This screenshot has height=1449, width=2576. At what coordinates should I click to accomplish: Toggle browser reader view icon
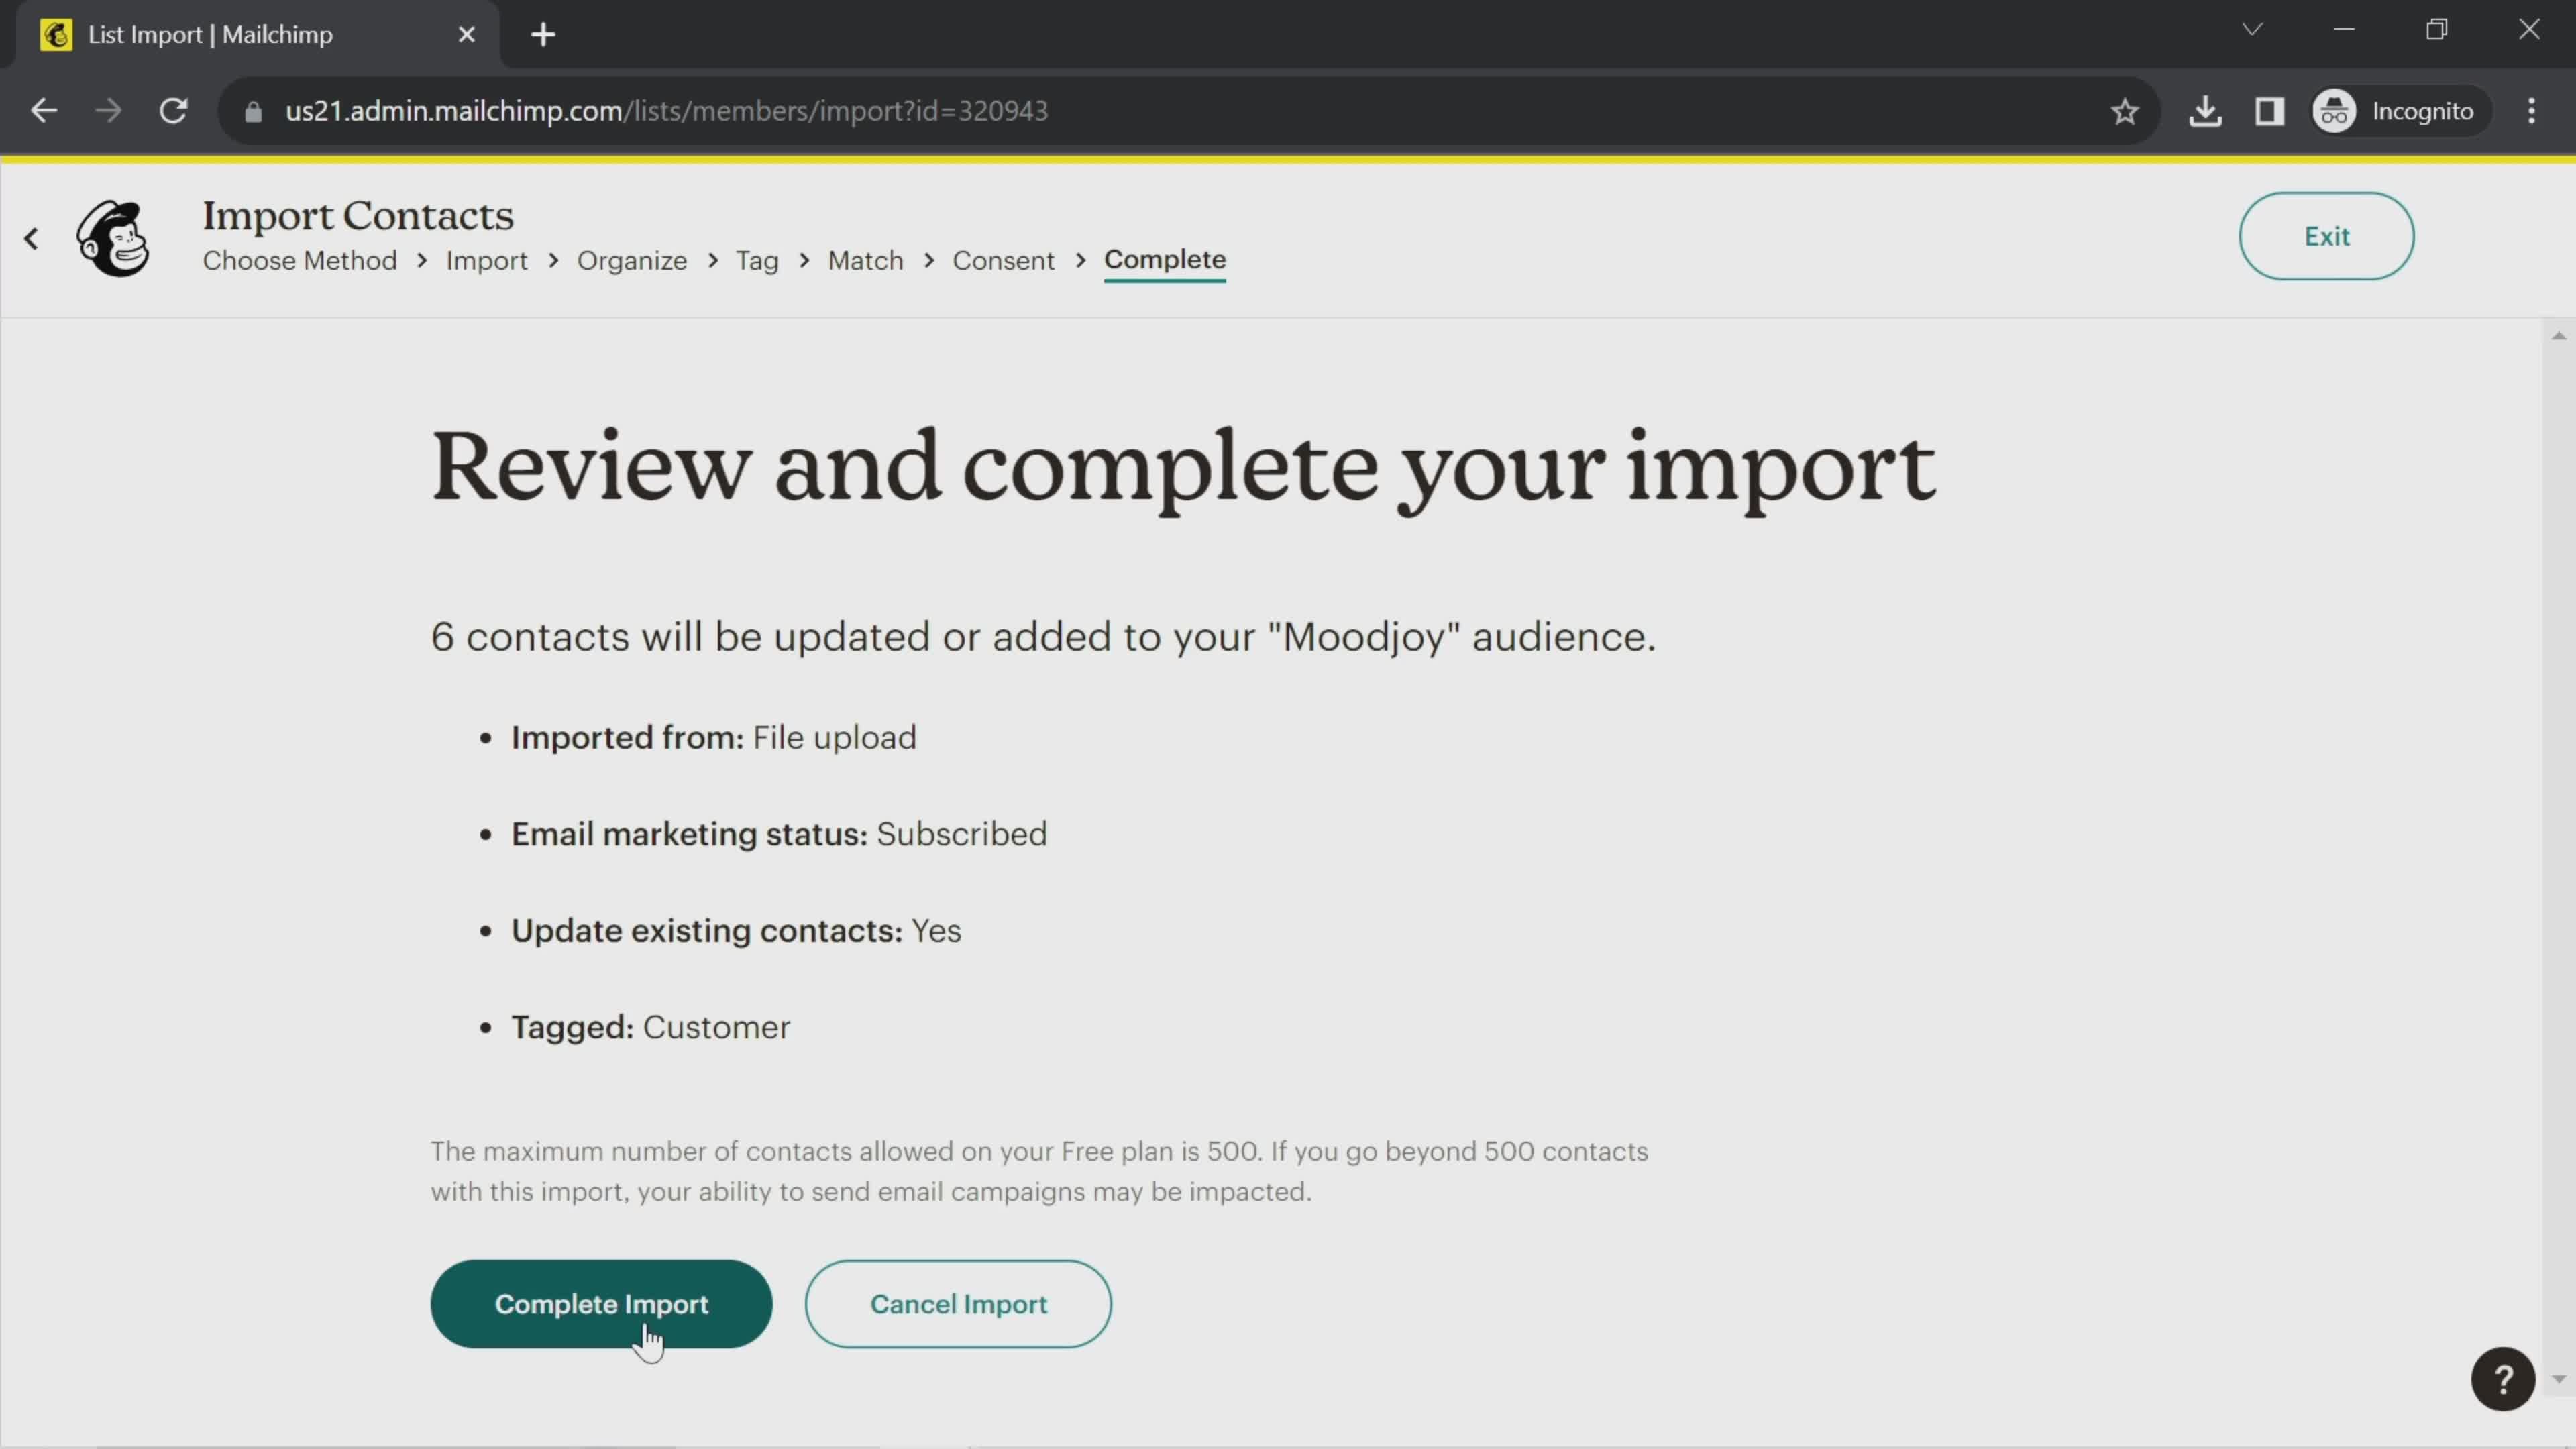[x=2270, y=111]
